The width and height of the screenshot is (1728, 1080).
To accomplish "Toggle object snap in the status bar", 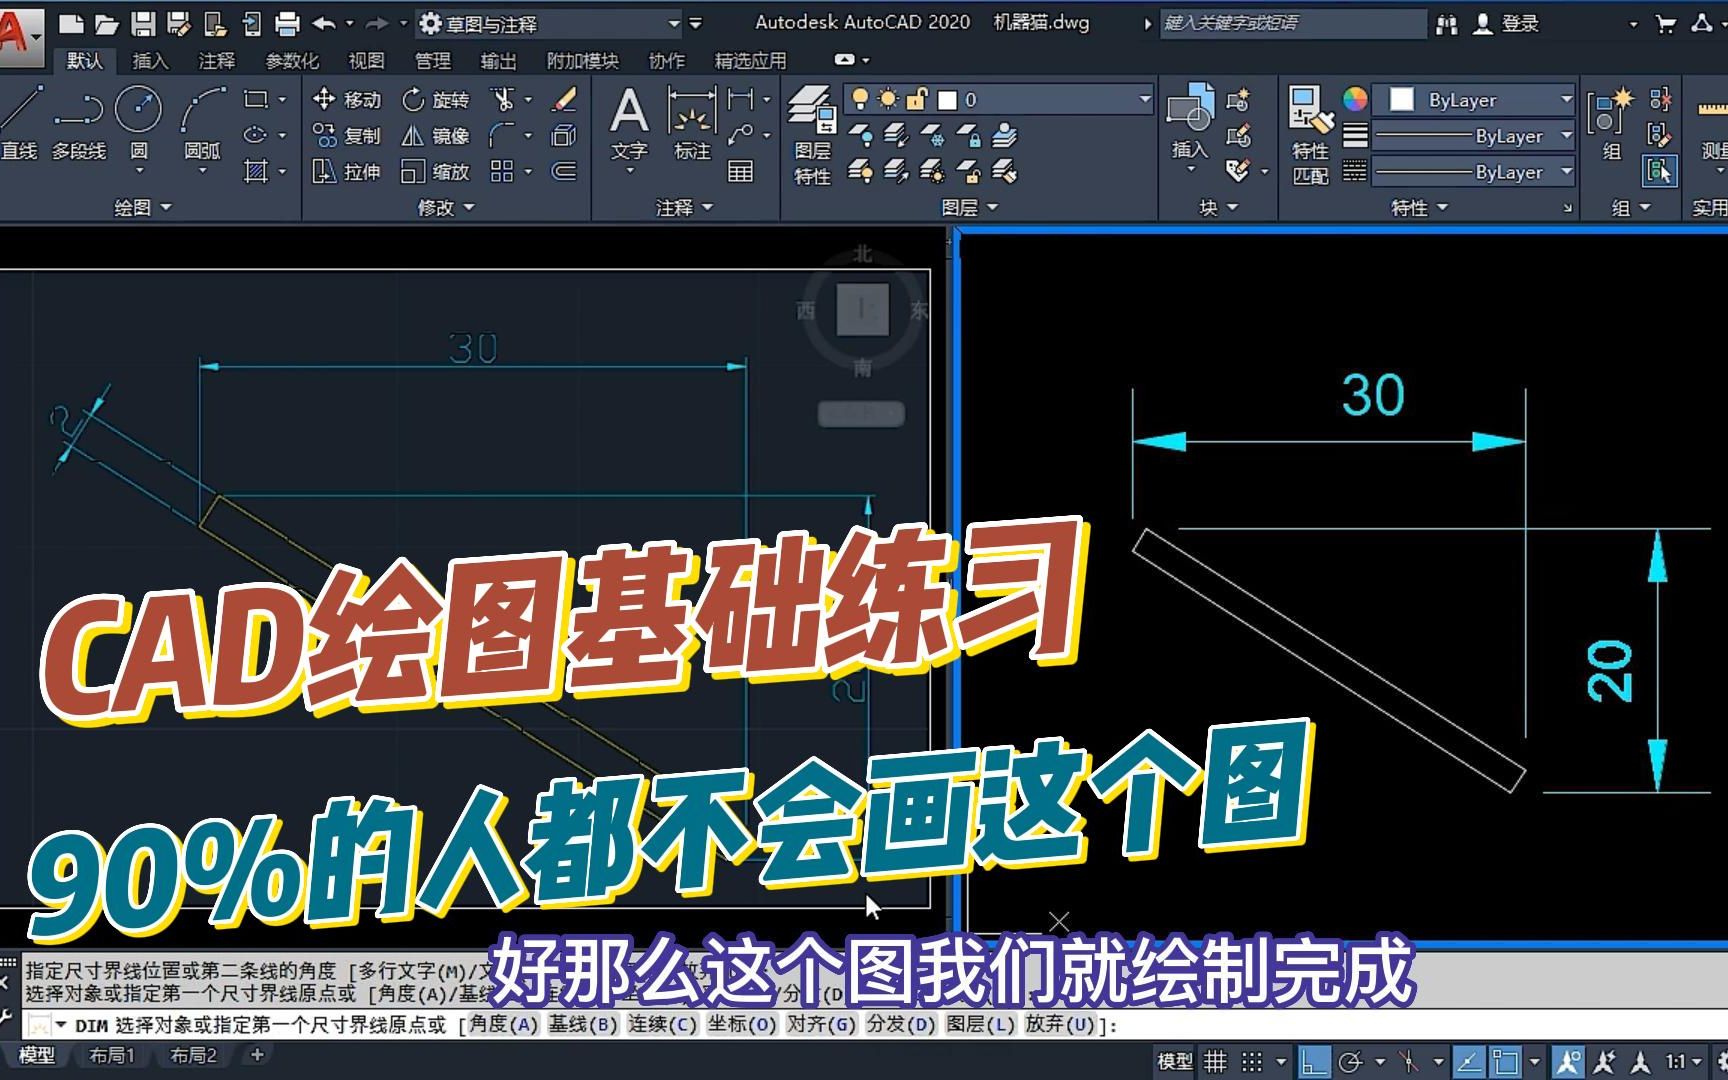I will tap(1504, 1060).
